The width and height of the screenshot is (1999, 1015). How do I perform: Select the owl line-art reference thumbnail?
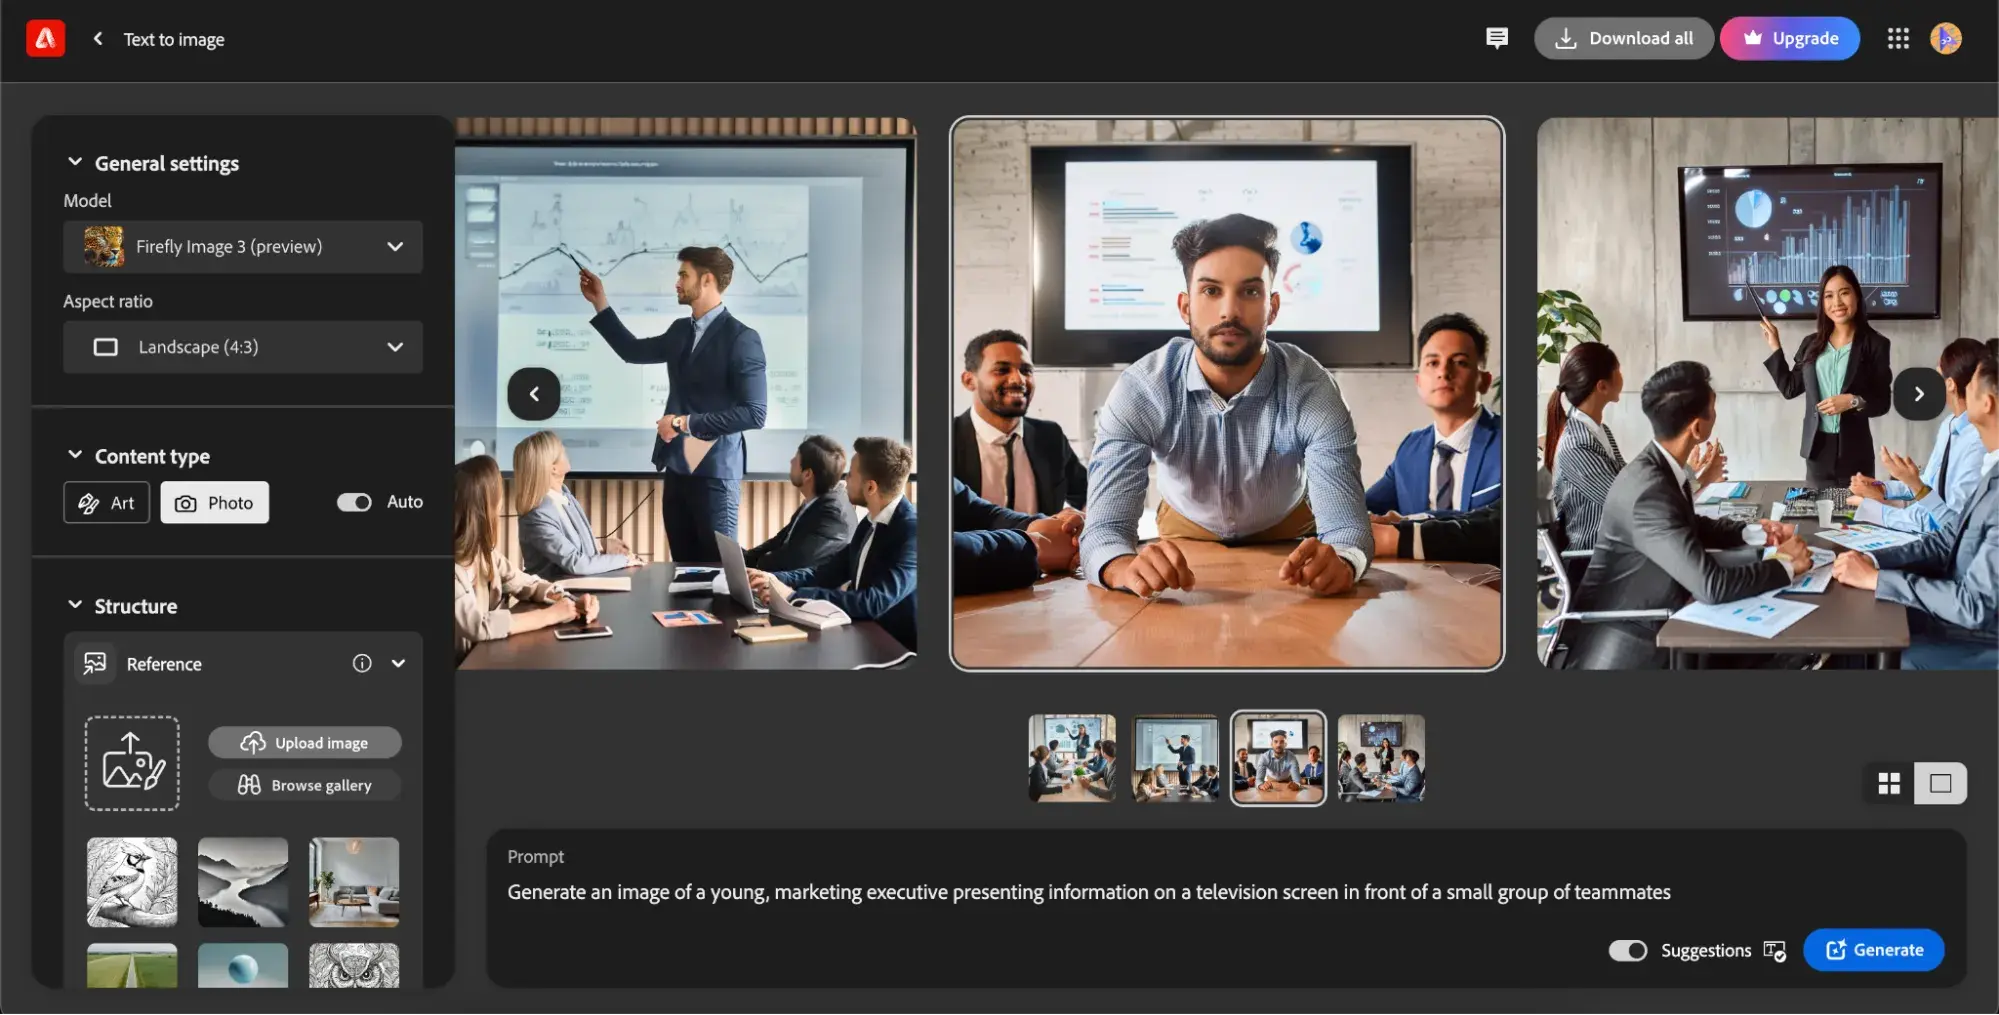pyautogui.click(x=354, y=966)
